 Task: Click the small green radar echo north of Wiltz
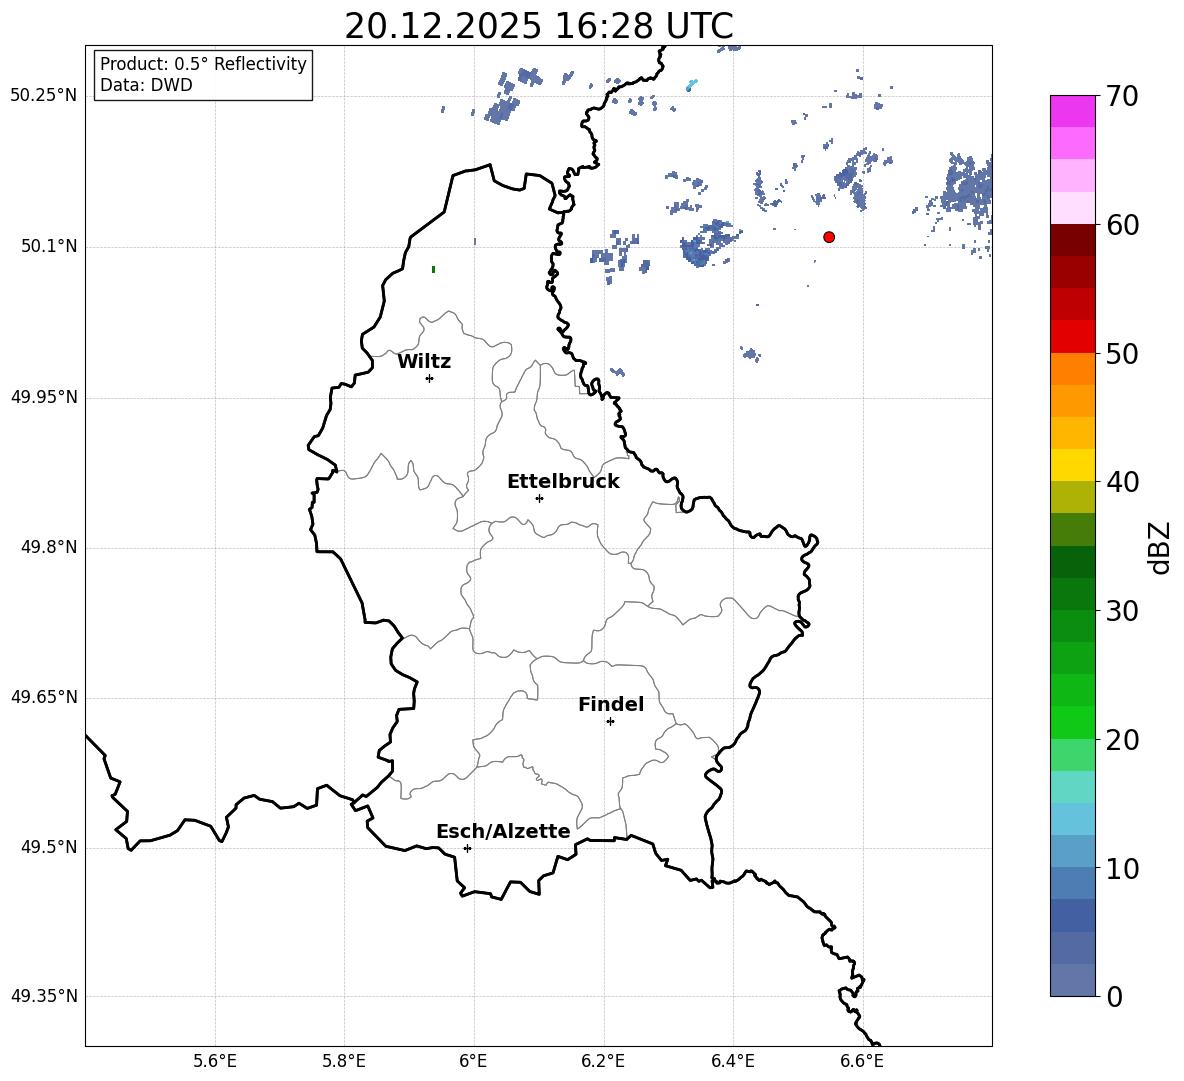(433, 269)
